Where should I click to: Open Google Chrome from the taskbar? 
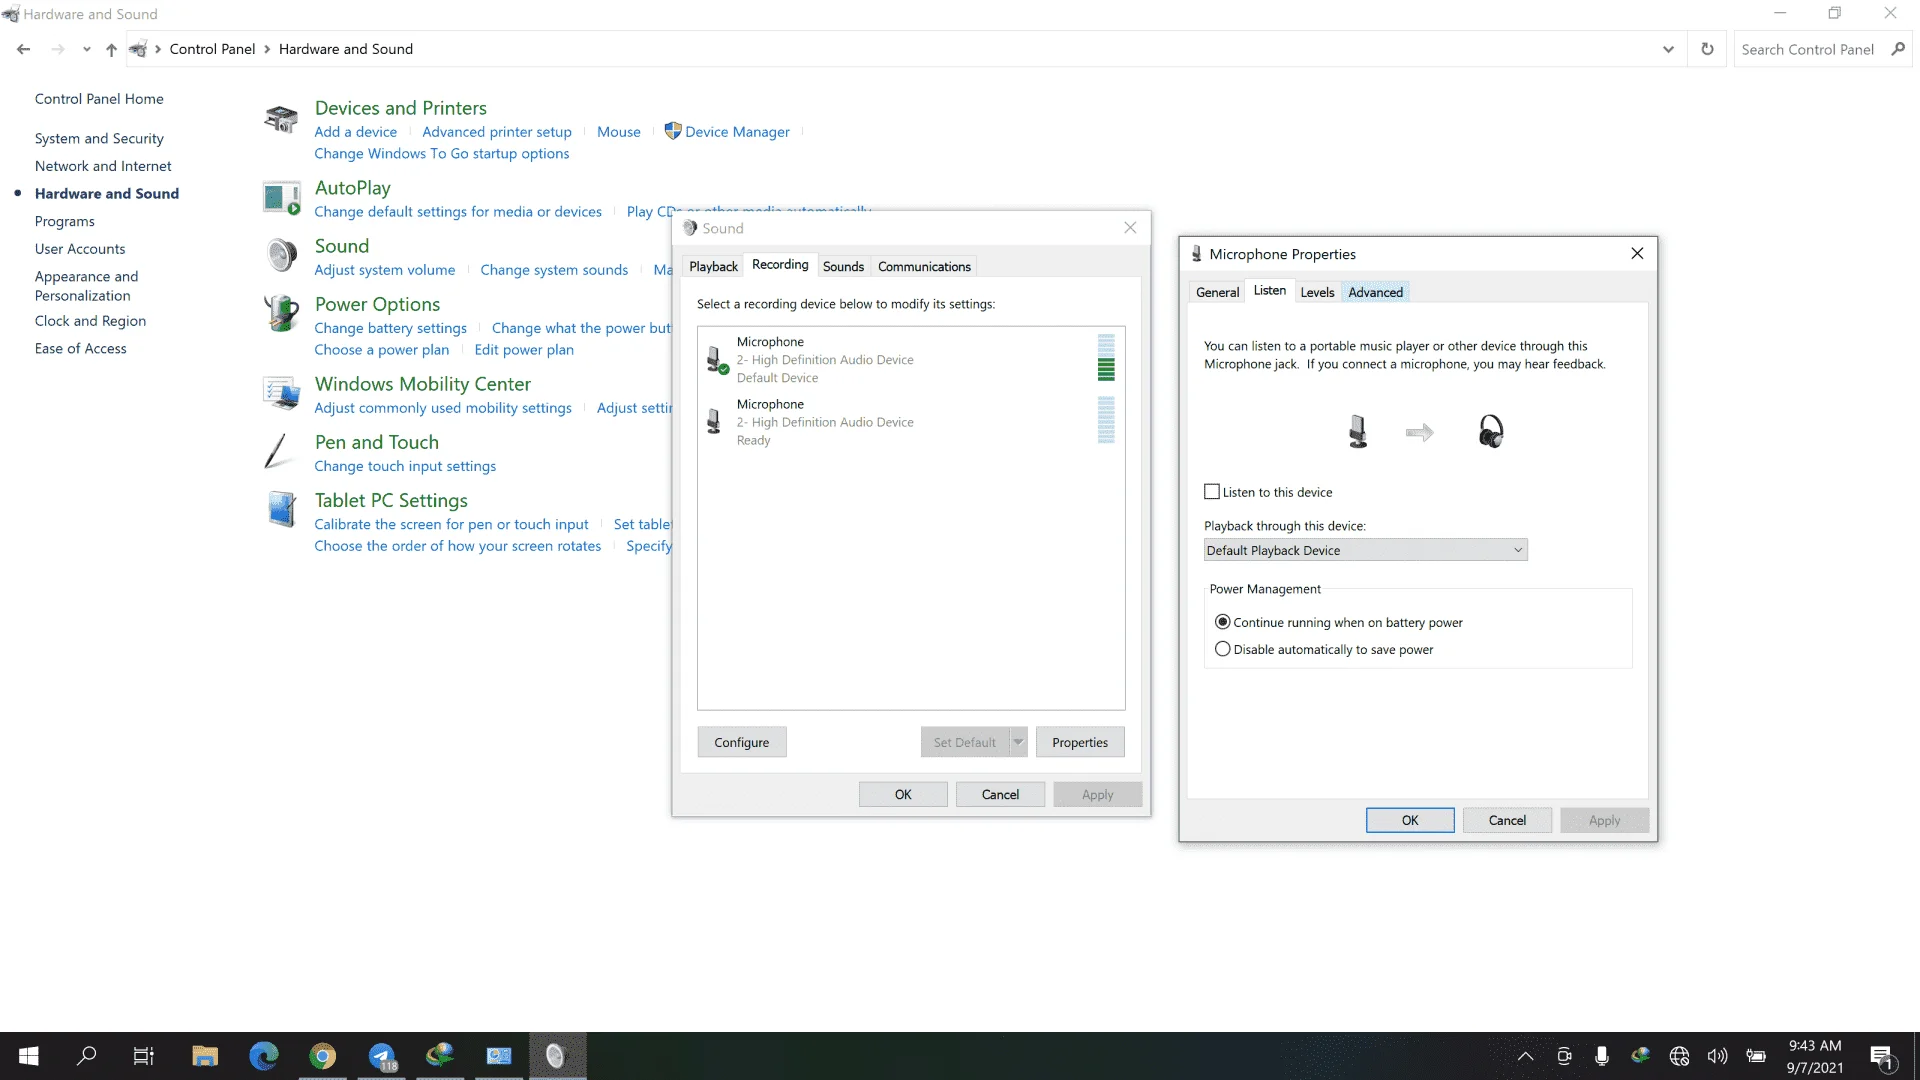[322, 1056]
